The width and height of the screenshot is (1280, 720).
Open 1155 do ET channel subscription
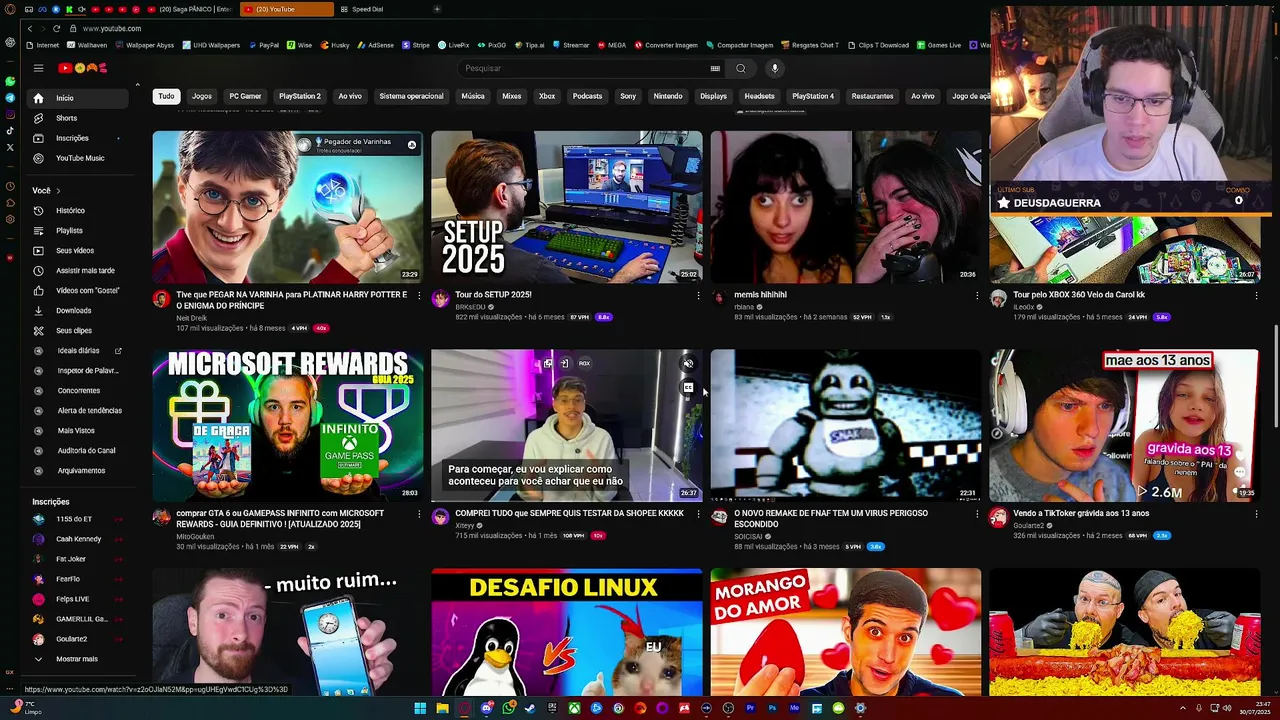pos(78,519)
